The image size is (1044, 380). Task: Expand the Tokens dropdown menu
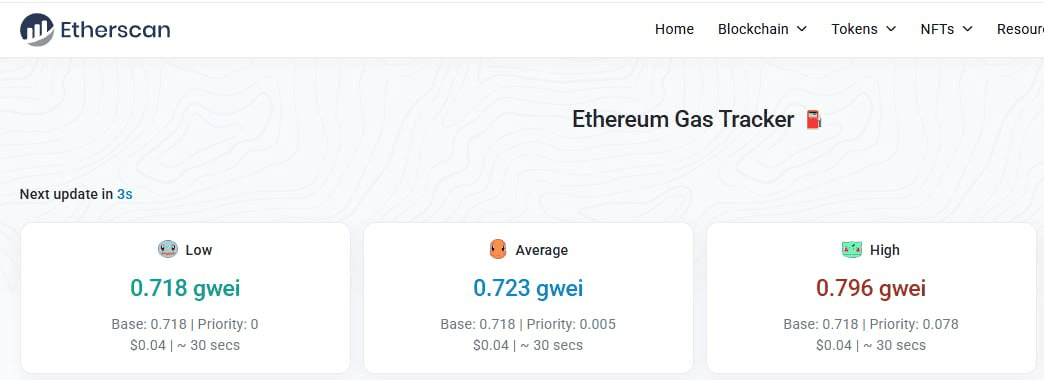pyautogui.click(x=864, y=29)
